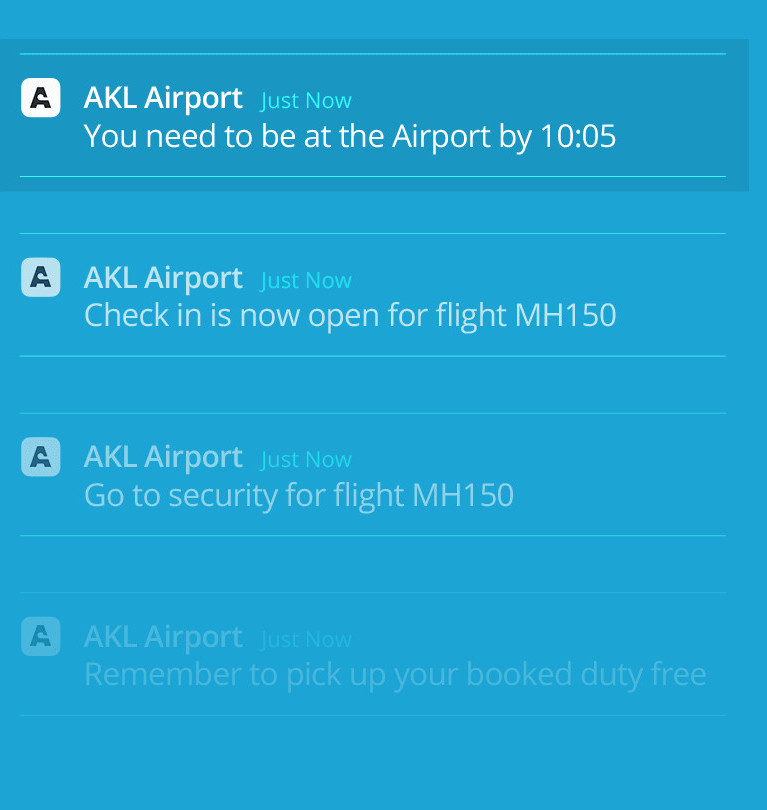Click the "Just Now" timestamp on the security notification
This screenshot has width=767, height=810.
[x=306, y=460]
